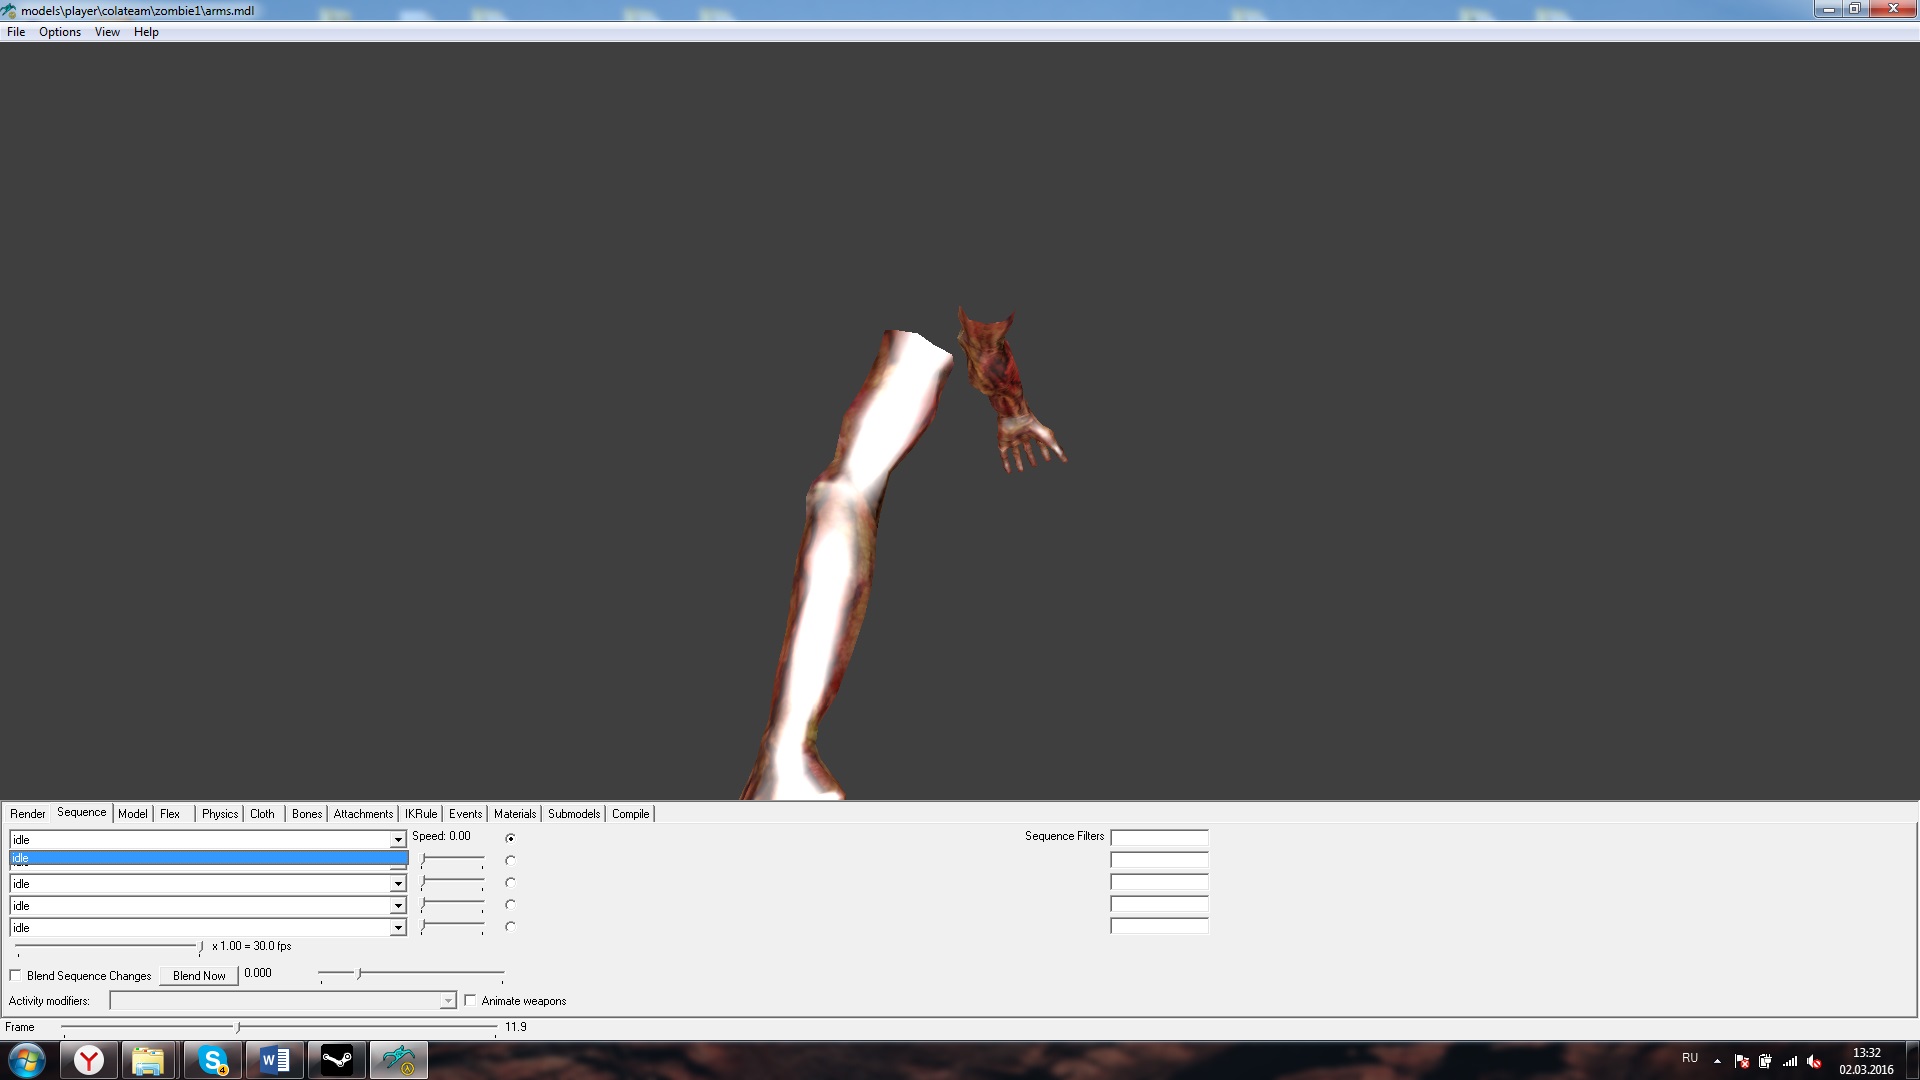Show hidden system tray icons
Screen dimensions: 1920x1080
[1717, 1061]
